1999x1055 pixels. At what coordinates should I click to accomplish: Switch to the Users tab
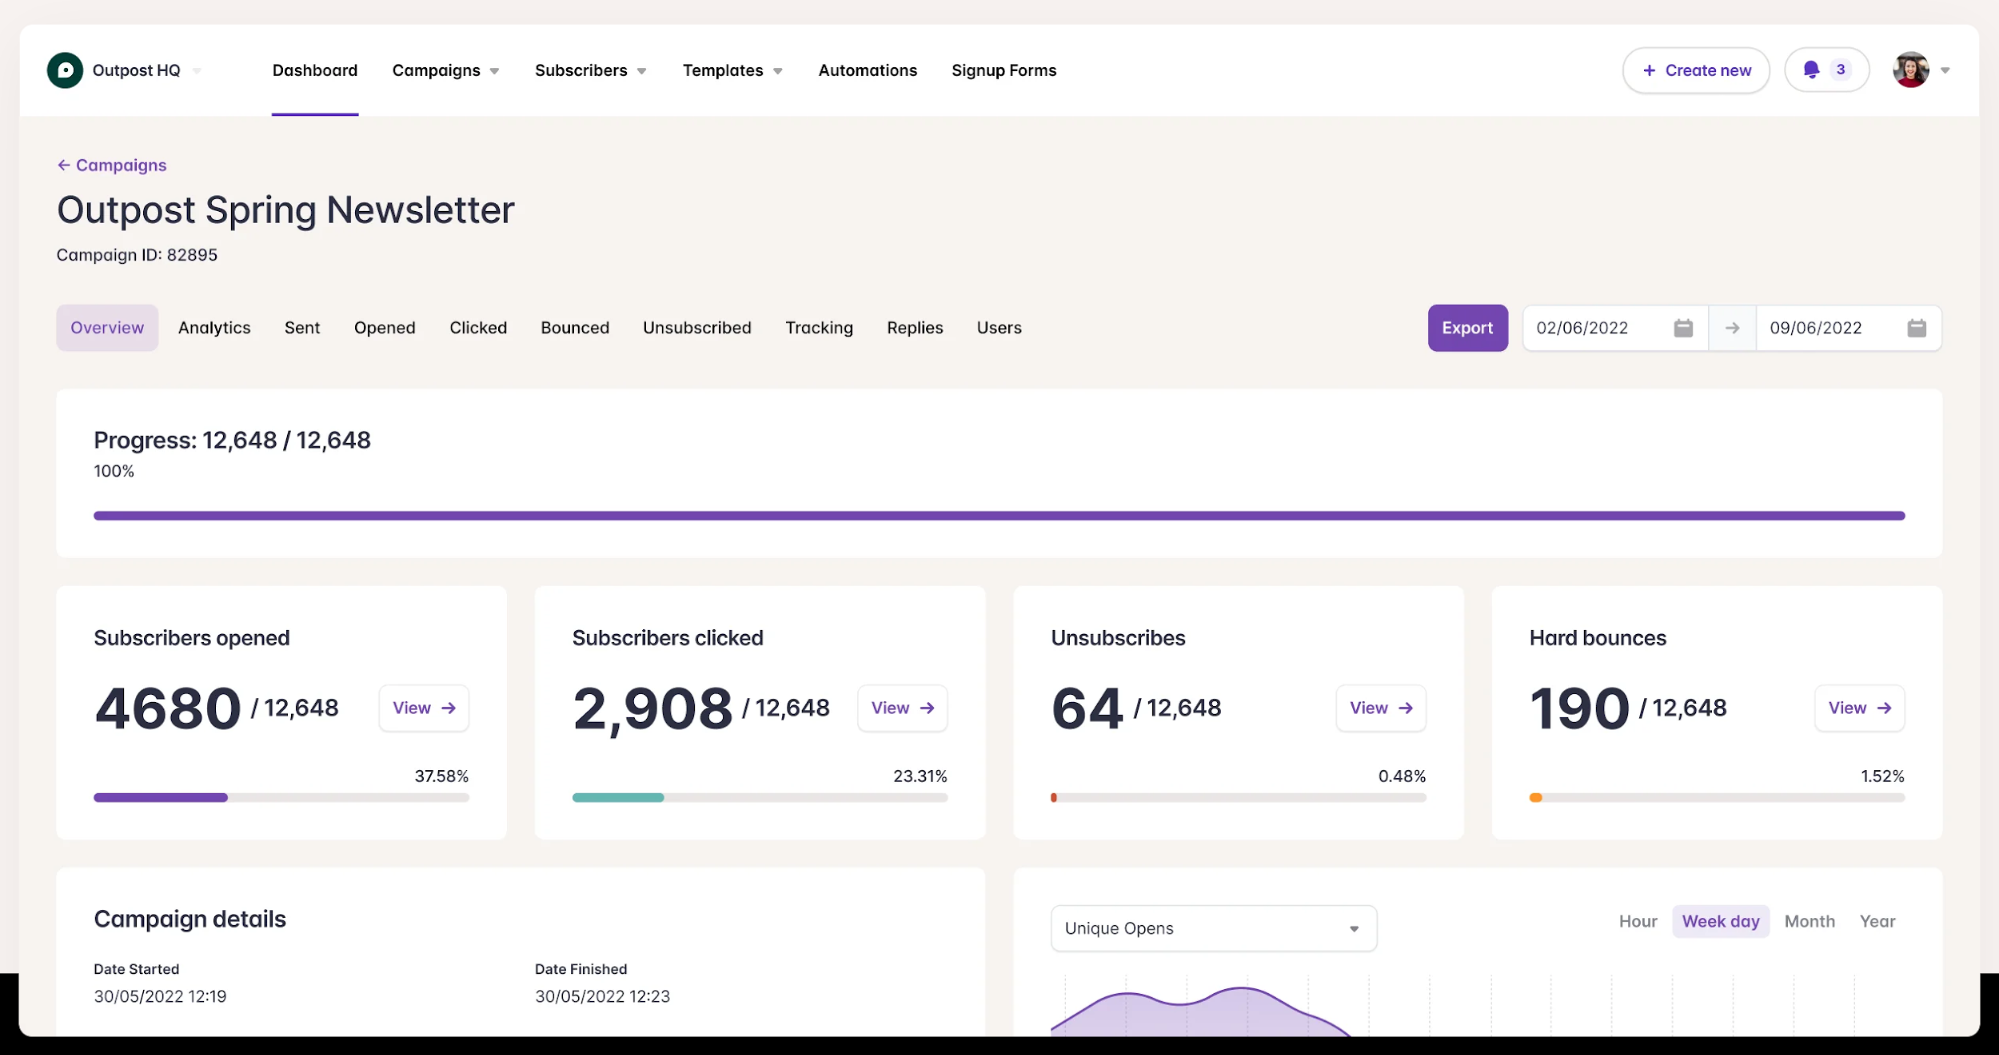click(x=999, y=328)
